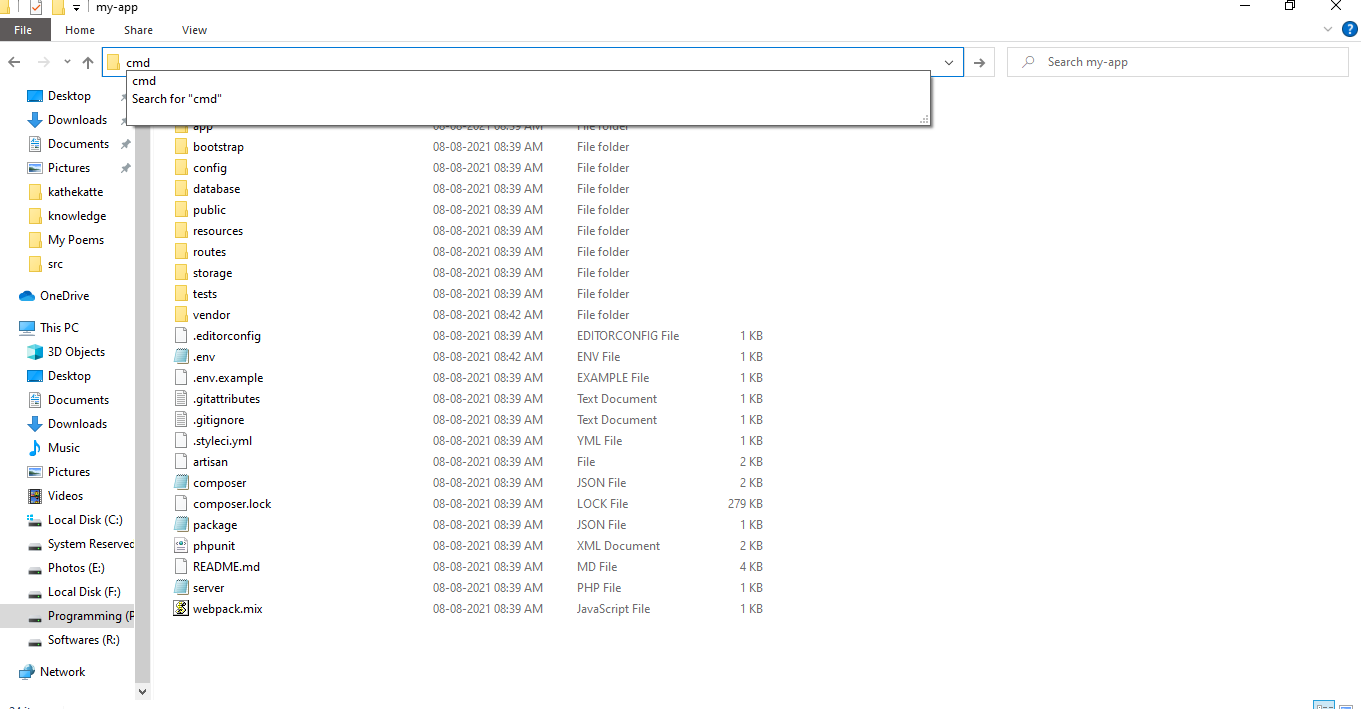
Task: Select the phpunit XML file icon
Action: 181,546
